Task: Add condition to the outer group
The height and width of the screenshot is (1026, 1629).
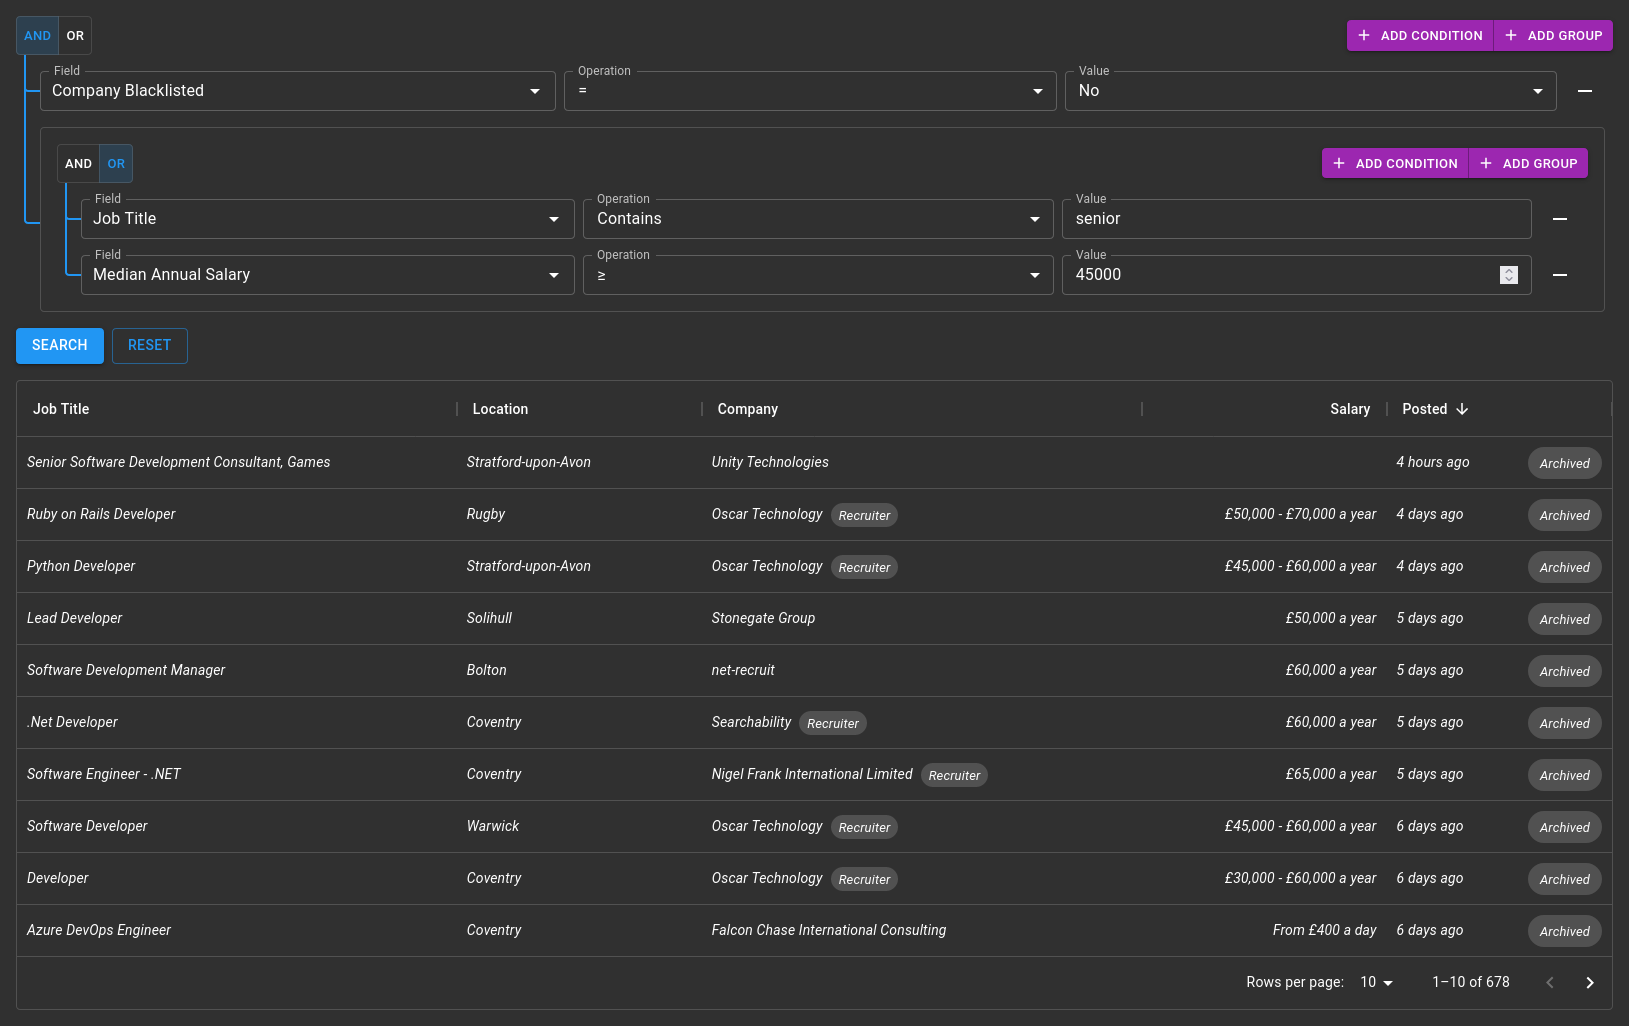Action: pos(1420,36)
